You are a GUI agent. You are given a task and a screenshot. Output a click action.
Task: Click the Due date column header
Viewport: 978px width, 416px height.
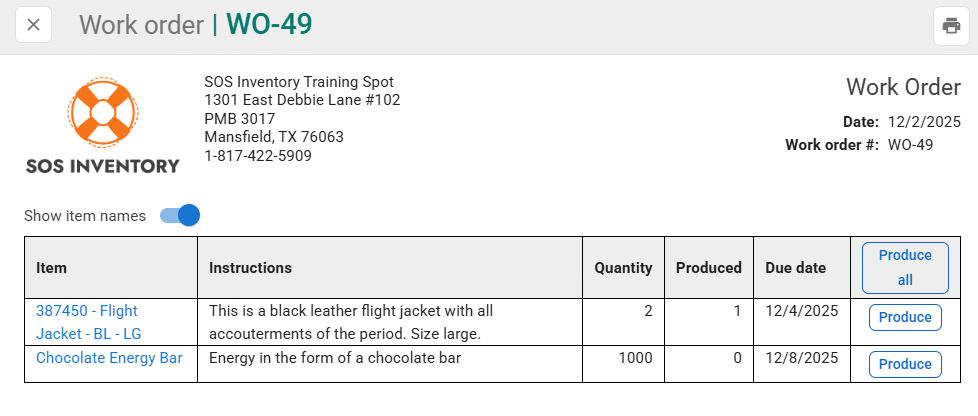tap(795, 268)
